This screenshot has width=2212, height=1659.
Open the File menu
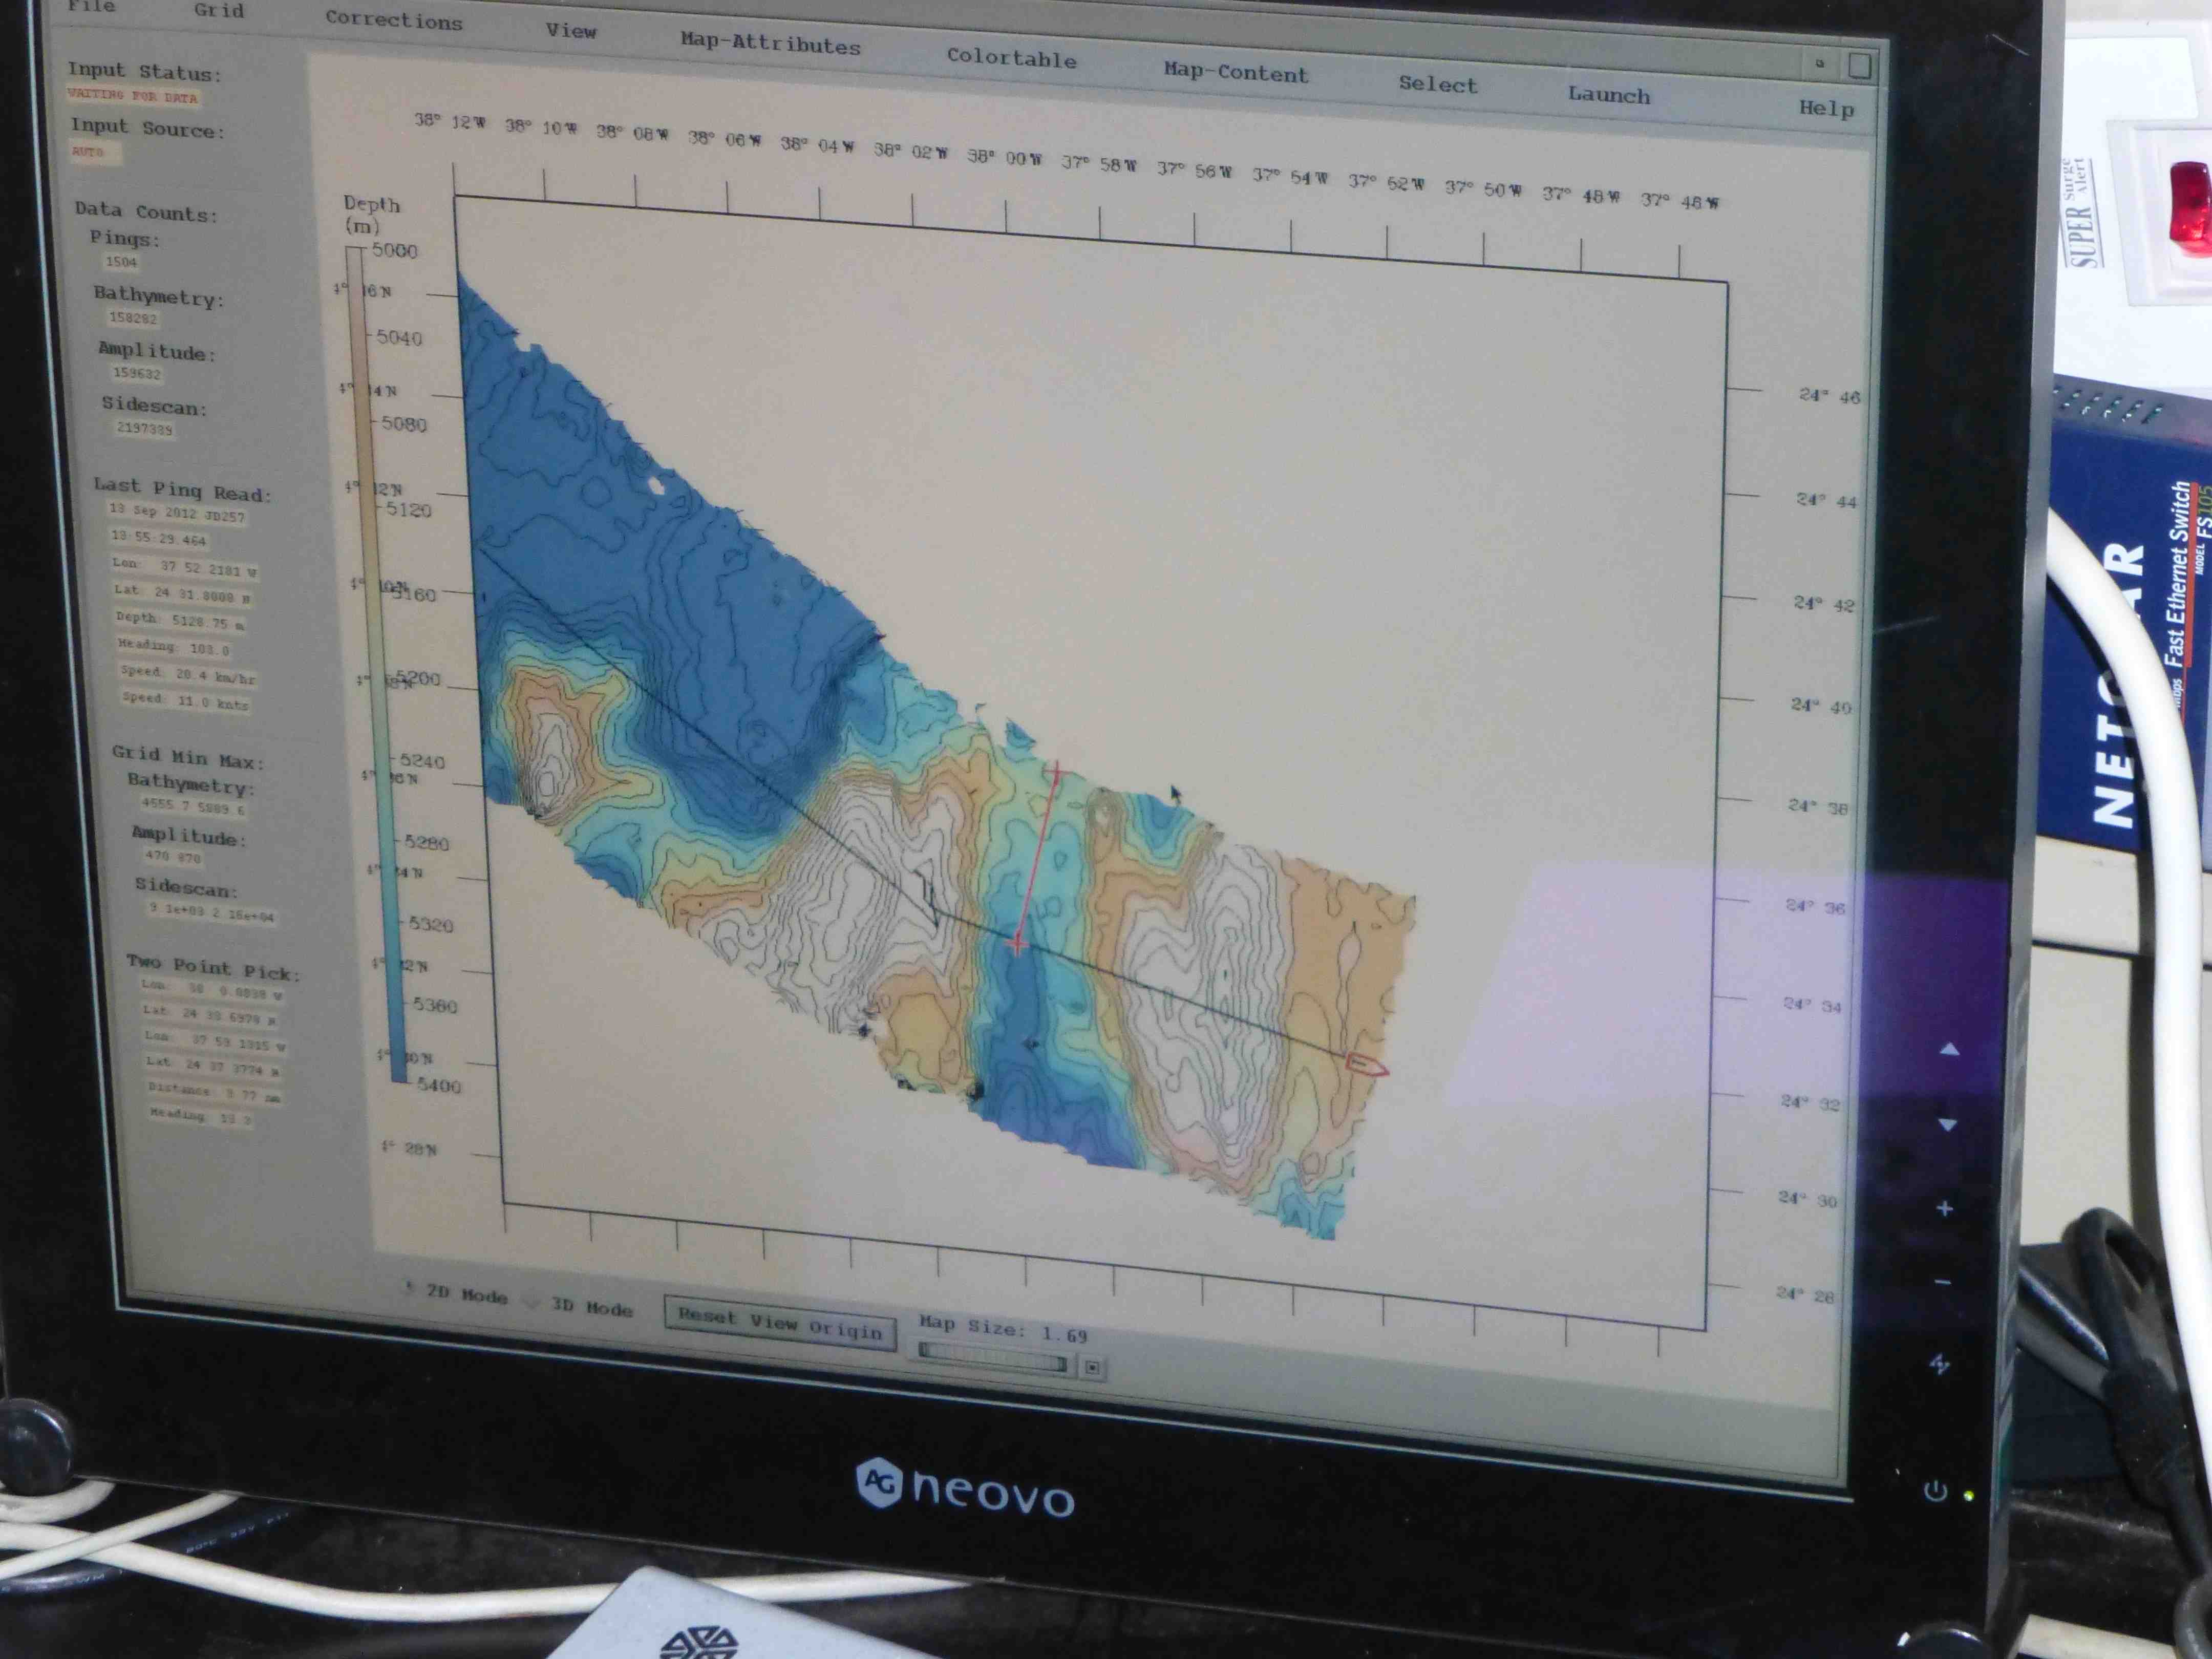point(92,6)
